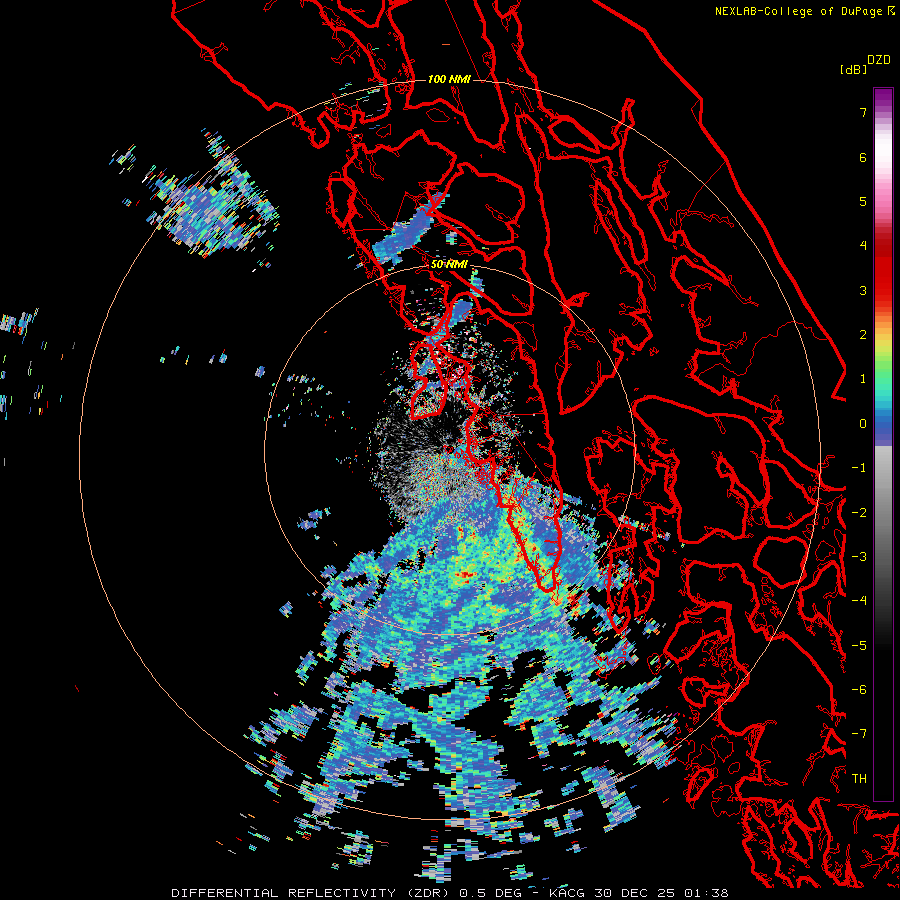Click the DZD legend title
The width and height of the screenshot is (900, 900).
click(x=879, y=60)
